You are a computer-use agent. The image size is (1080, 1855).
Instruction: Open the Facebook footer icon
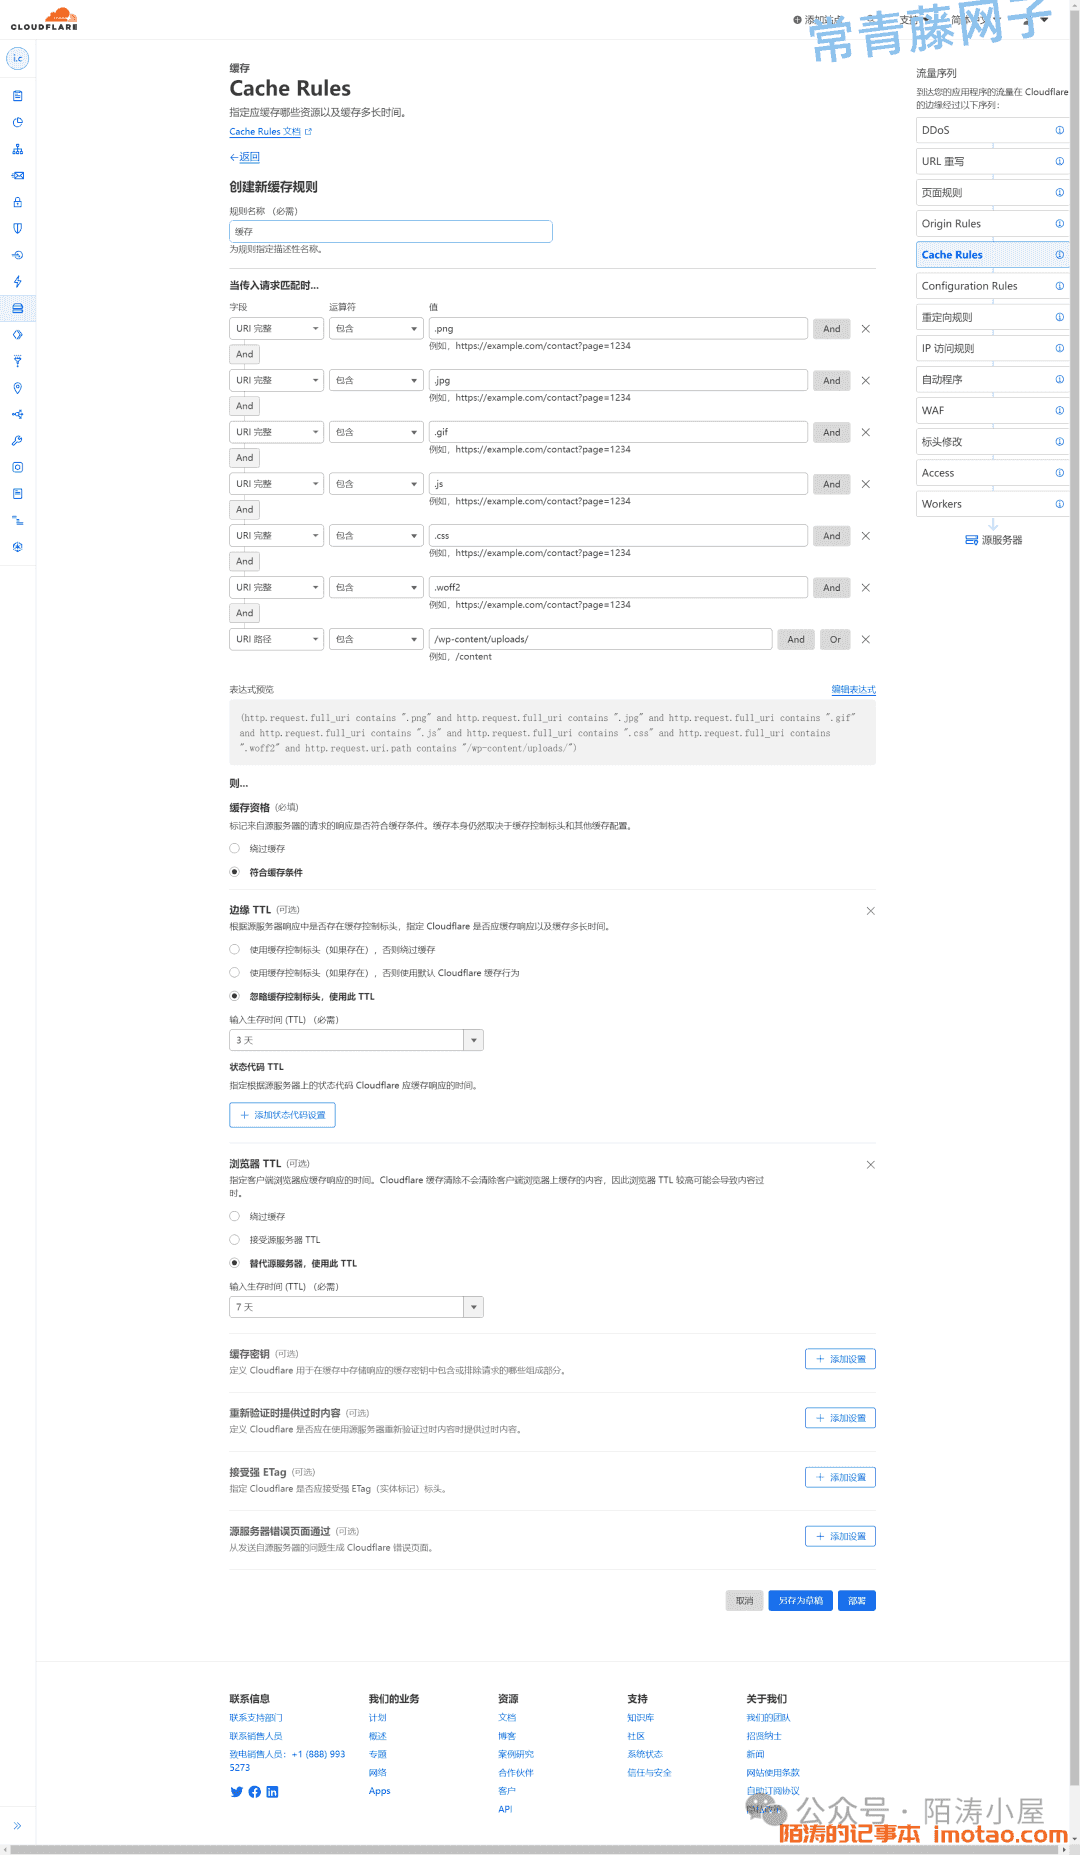click(x=255, y=1792)
